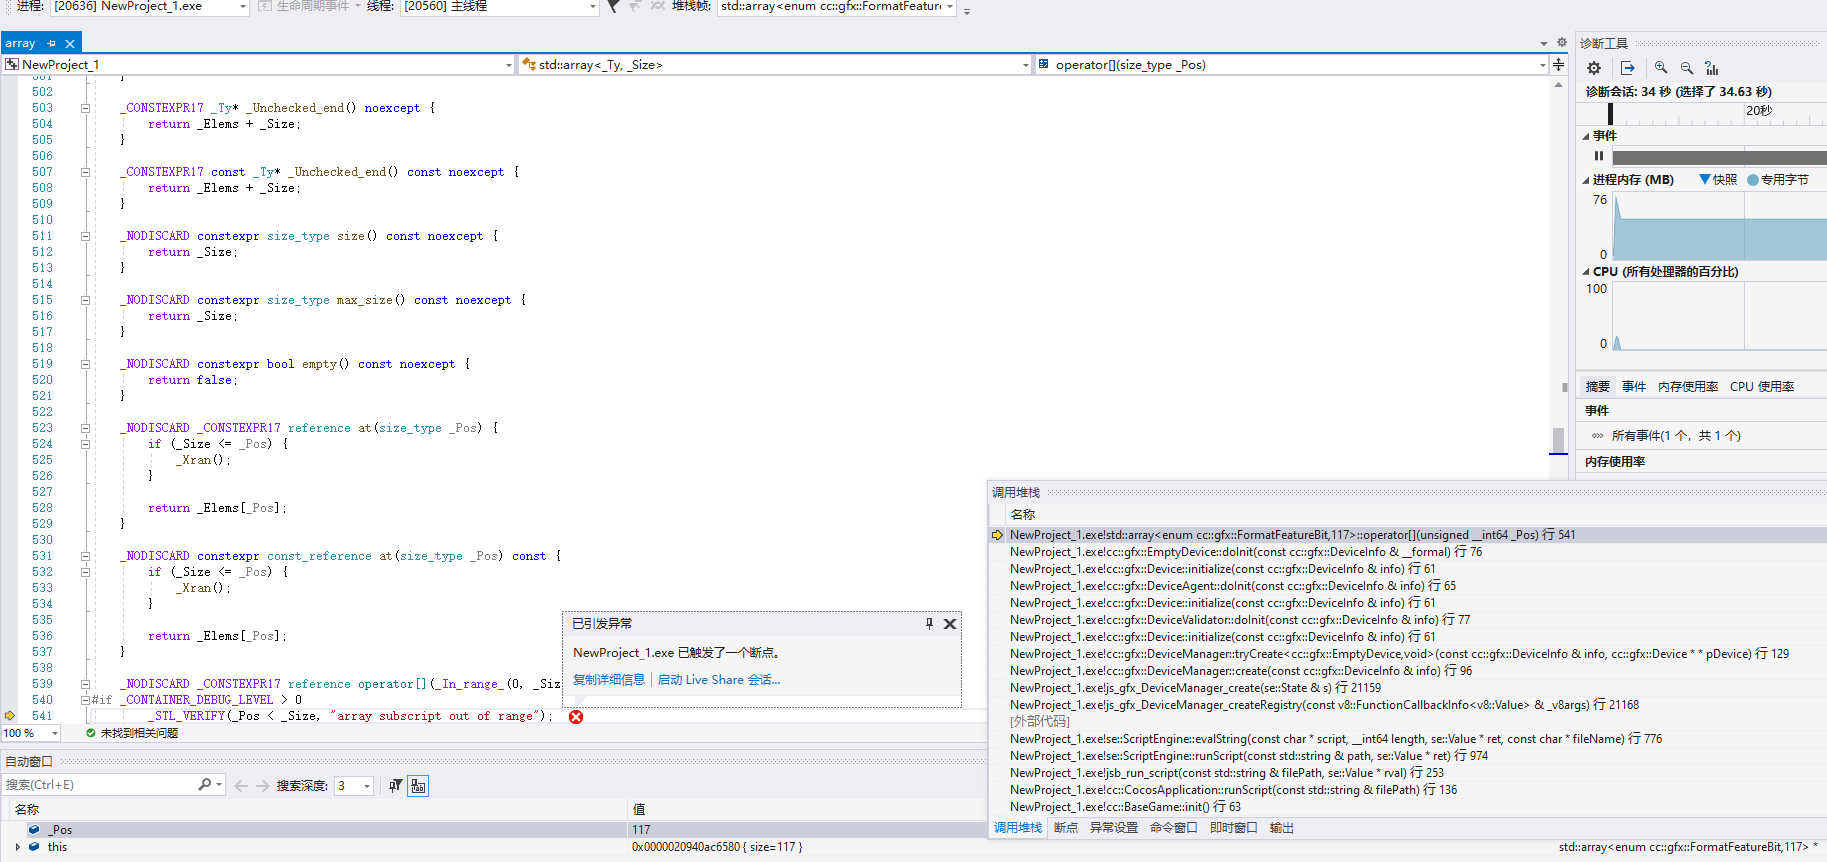Select the Output bottom tab
The image size is (1827, 862).
click(x=1282, y=828)
